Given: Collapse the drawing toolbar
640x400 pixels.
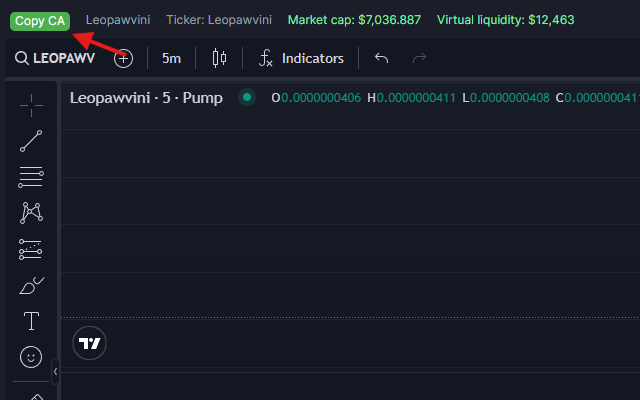Looking at the screenshot, I should (x=55, y=371).
